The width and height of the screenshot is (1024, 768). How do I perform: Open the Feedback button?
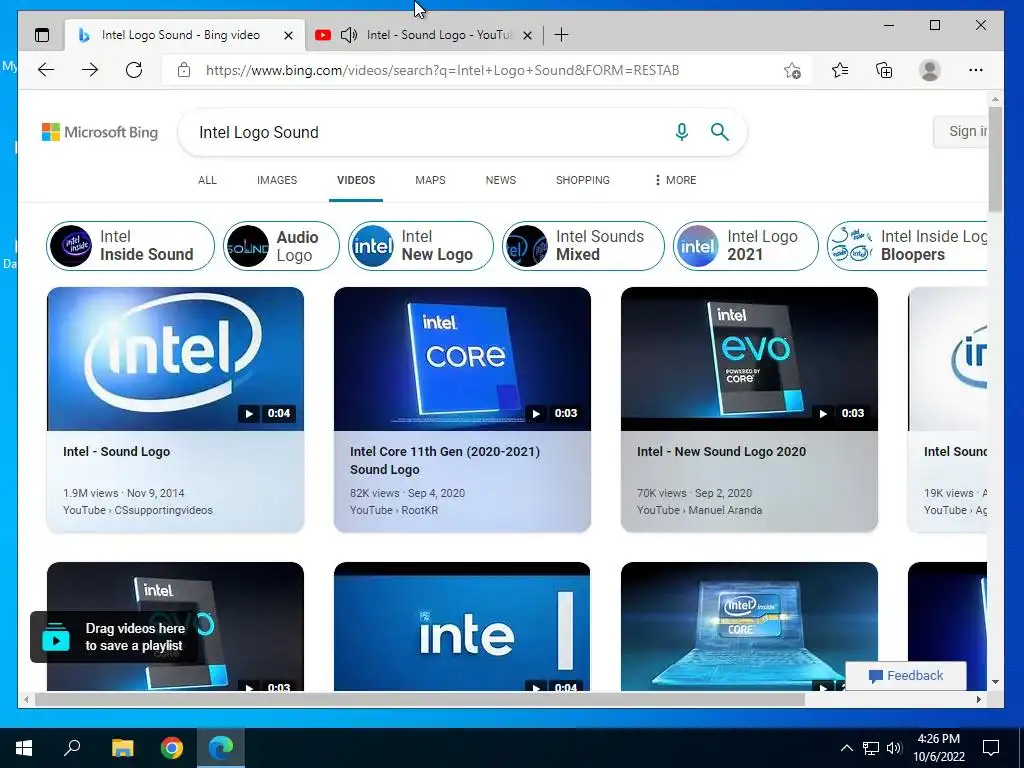[x=906, y=675]
